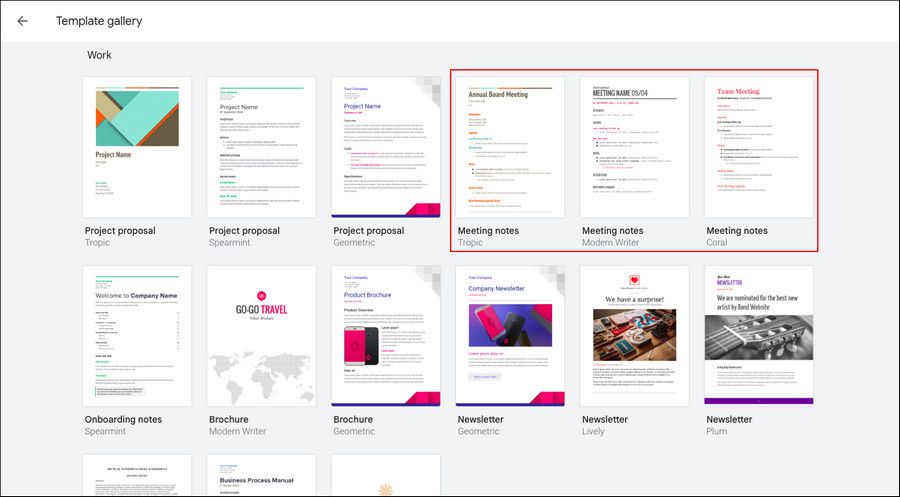Open the Go-Go Travel brochure thumbnail

point(261,336)
